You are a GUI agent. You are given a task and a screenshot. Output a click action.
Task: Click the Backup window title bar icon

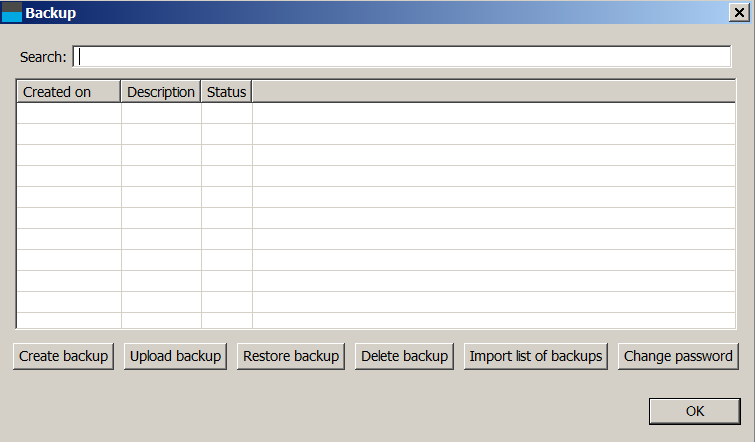12,13
